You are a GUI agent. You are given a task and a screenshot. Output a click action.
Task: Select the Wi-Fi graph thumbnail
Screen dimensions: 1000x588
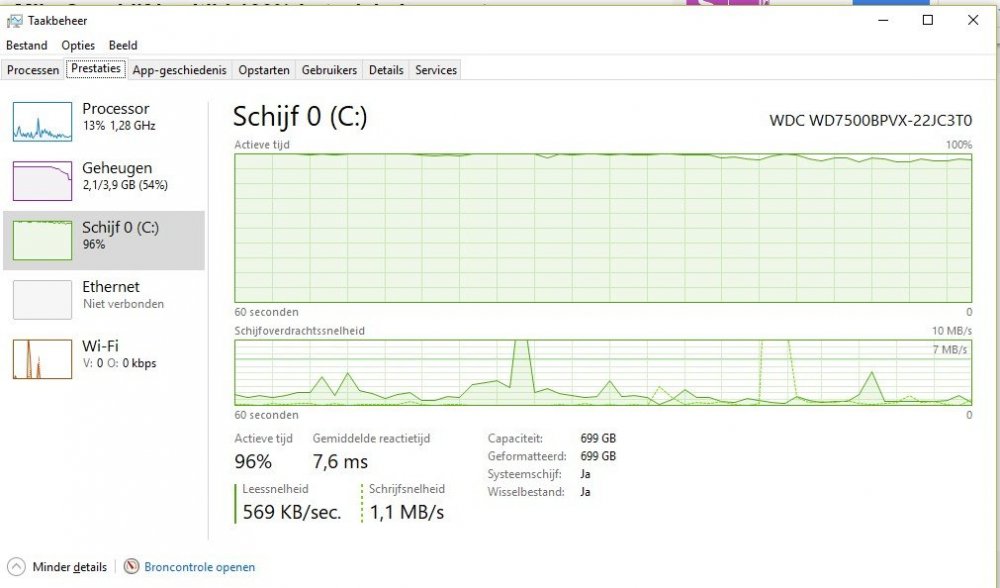point(42,358)
